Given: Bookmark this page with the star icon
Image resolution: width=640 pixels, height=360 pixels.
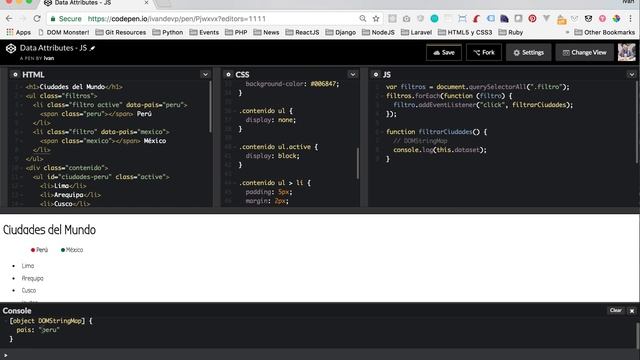Looking at the screenshot, I should click(x=376, y=19).
